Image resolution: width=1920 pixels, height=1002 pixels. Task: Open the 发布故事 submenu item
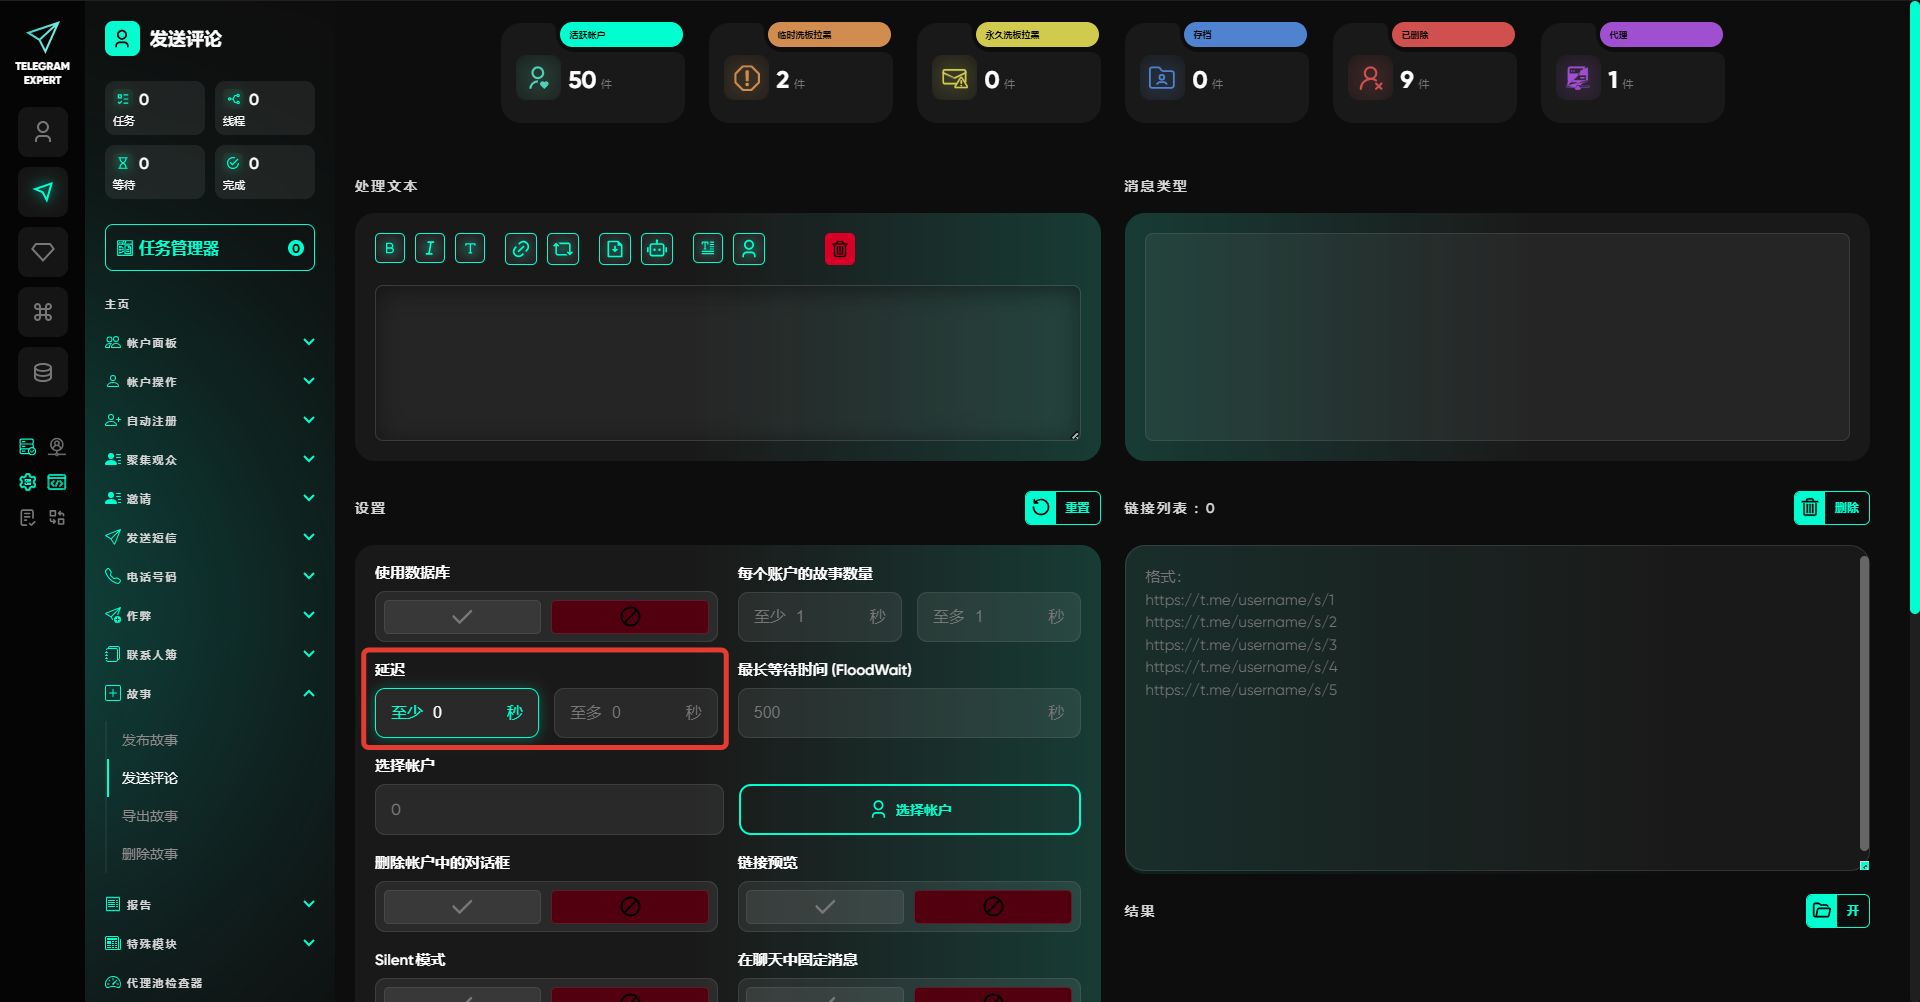[150, 740]
